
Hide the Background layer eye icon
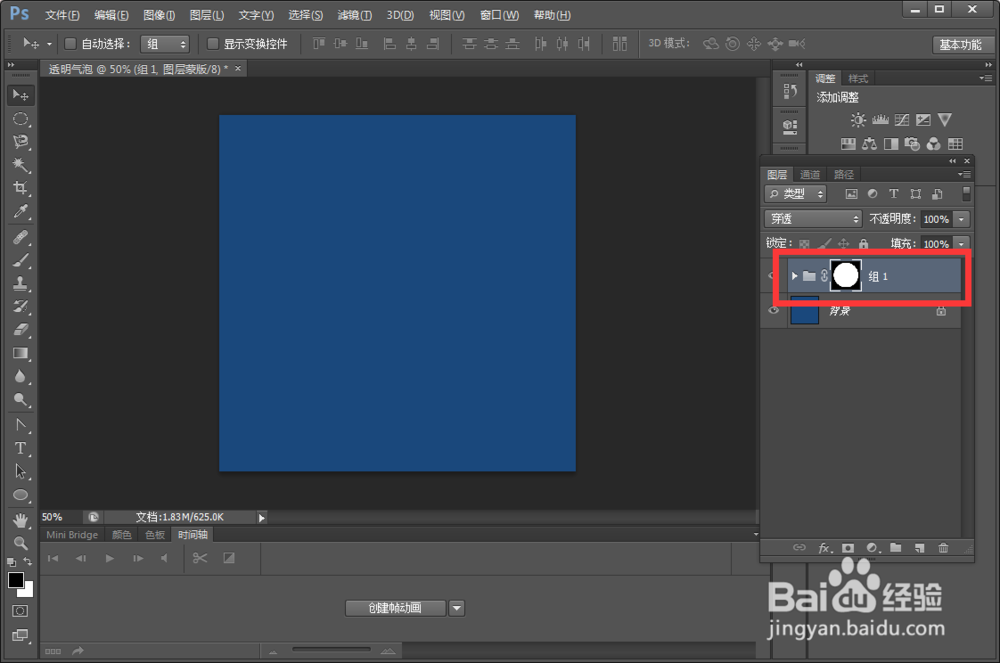click(x=774, y=310)
